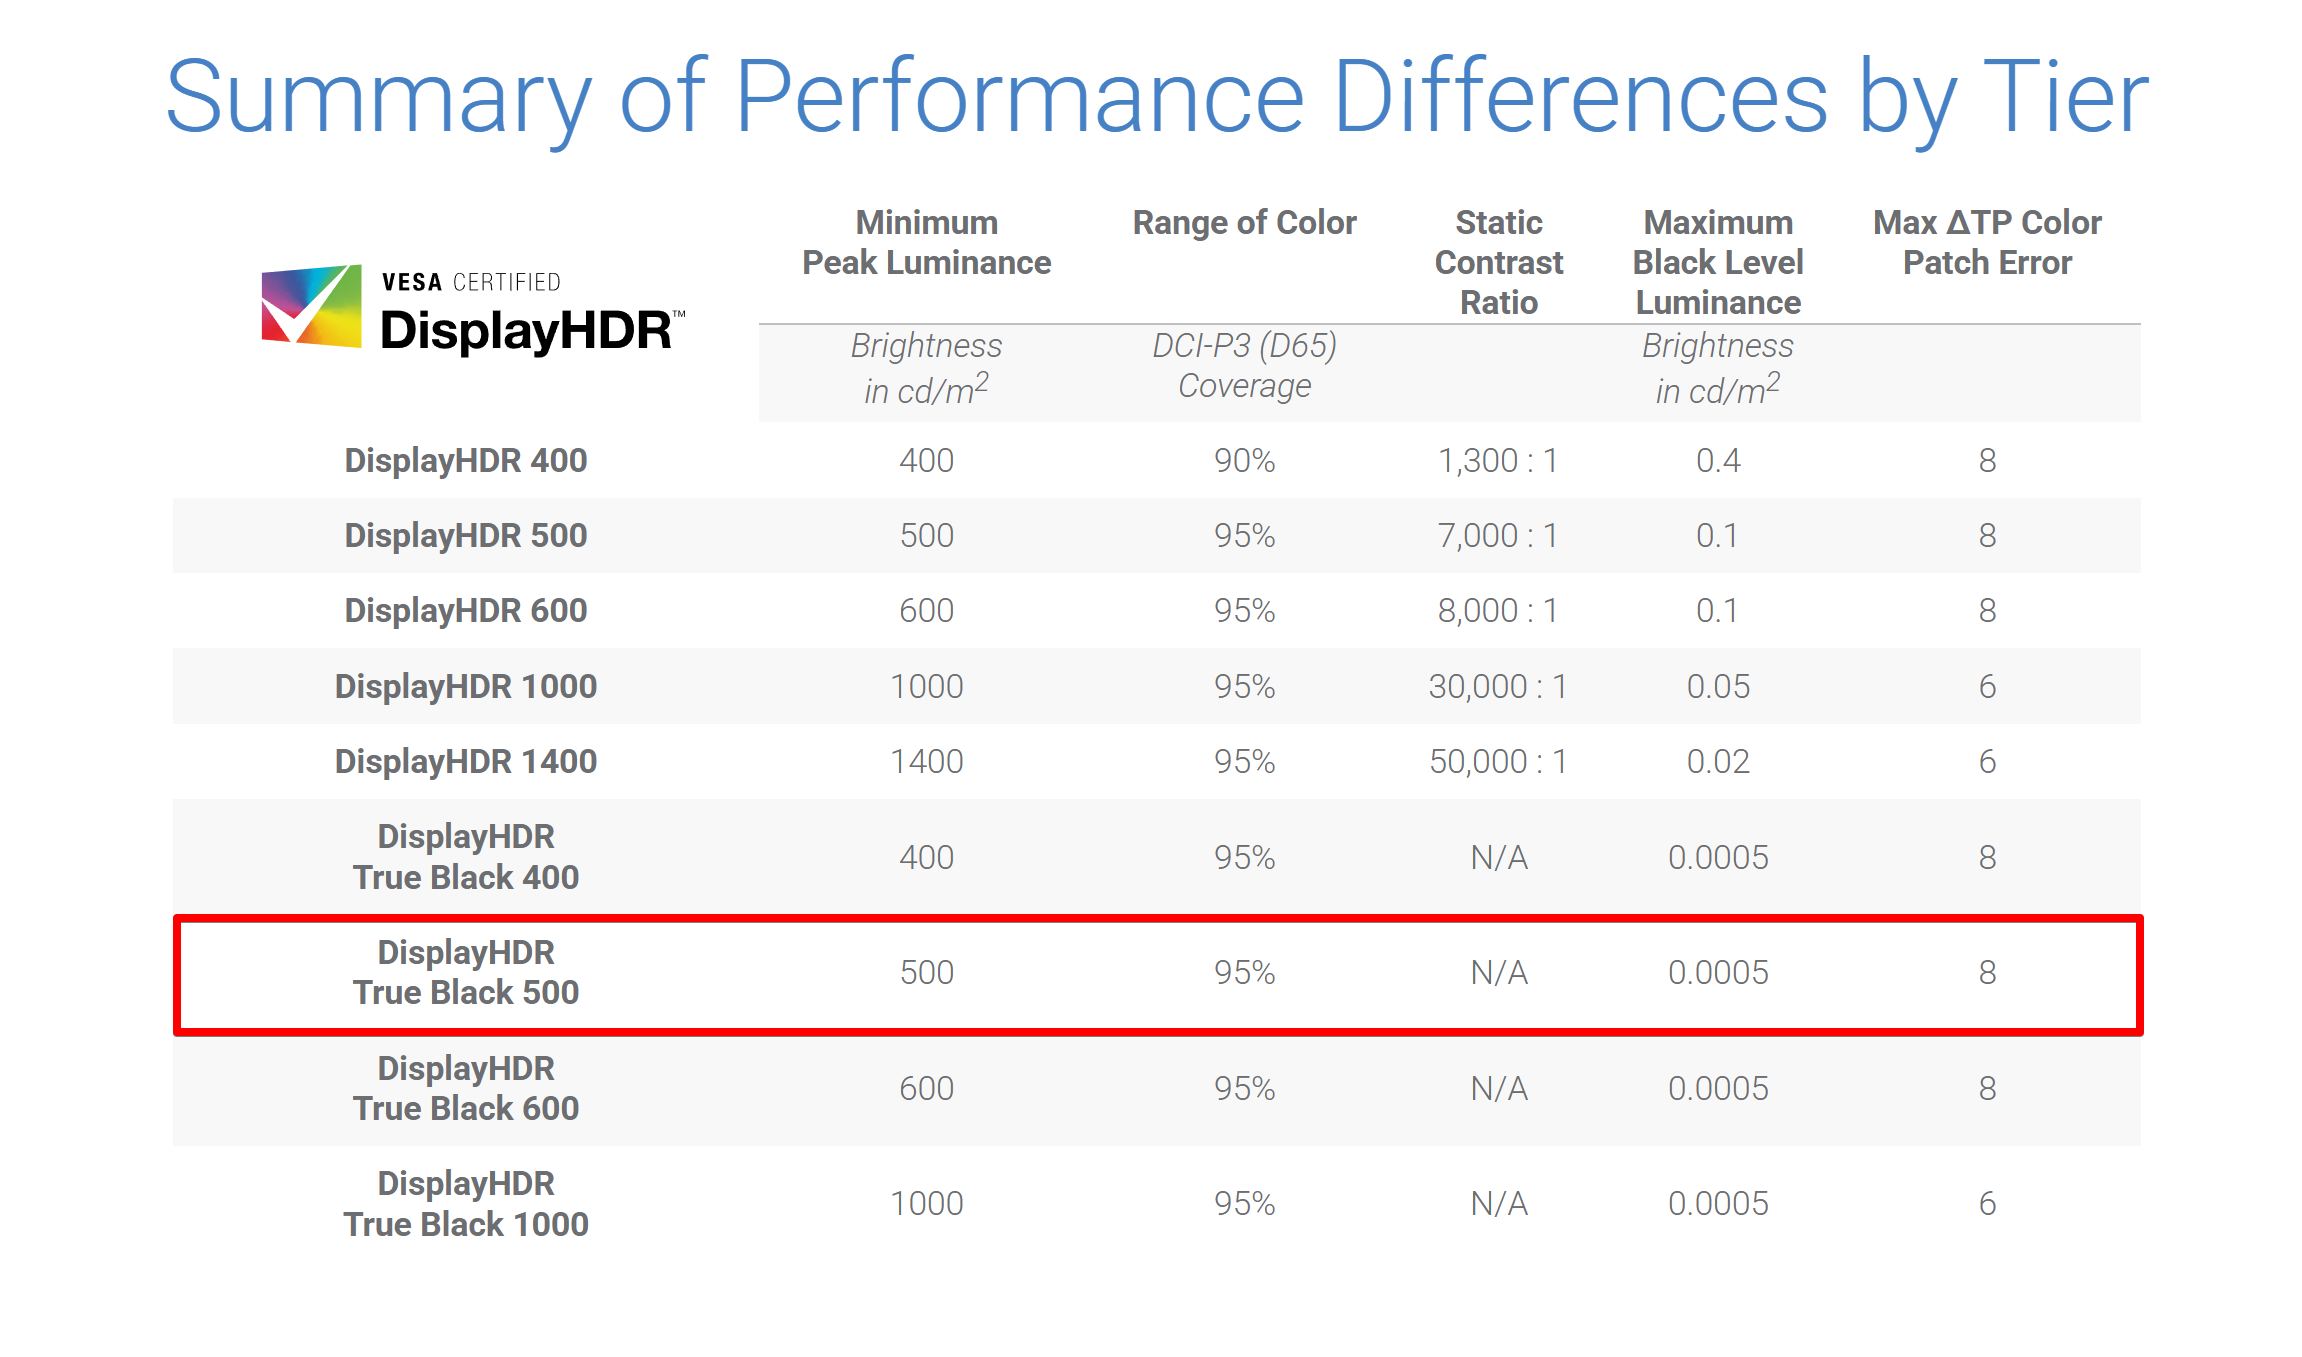This screenshot has height=1357, width=2302.
Task: Click '0.0005' black level in True Black 400 row
Action: (1718, 858)
